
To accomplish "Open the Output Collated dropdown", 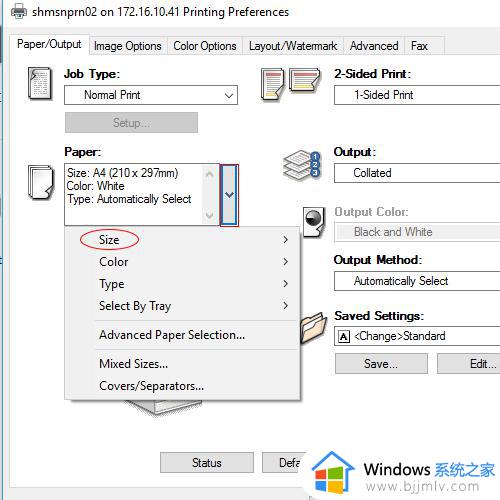I will click(x=417, y=173).
